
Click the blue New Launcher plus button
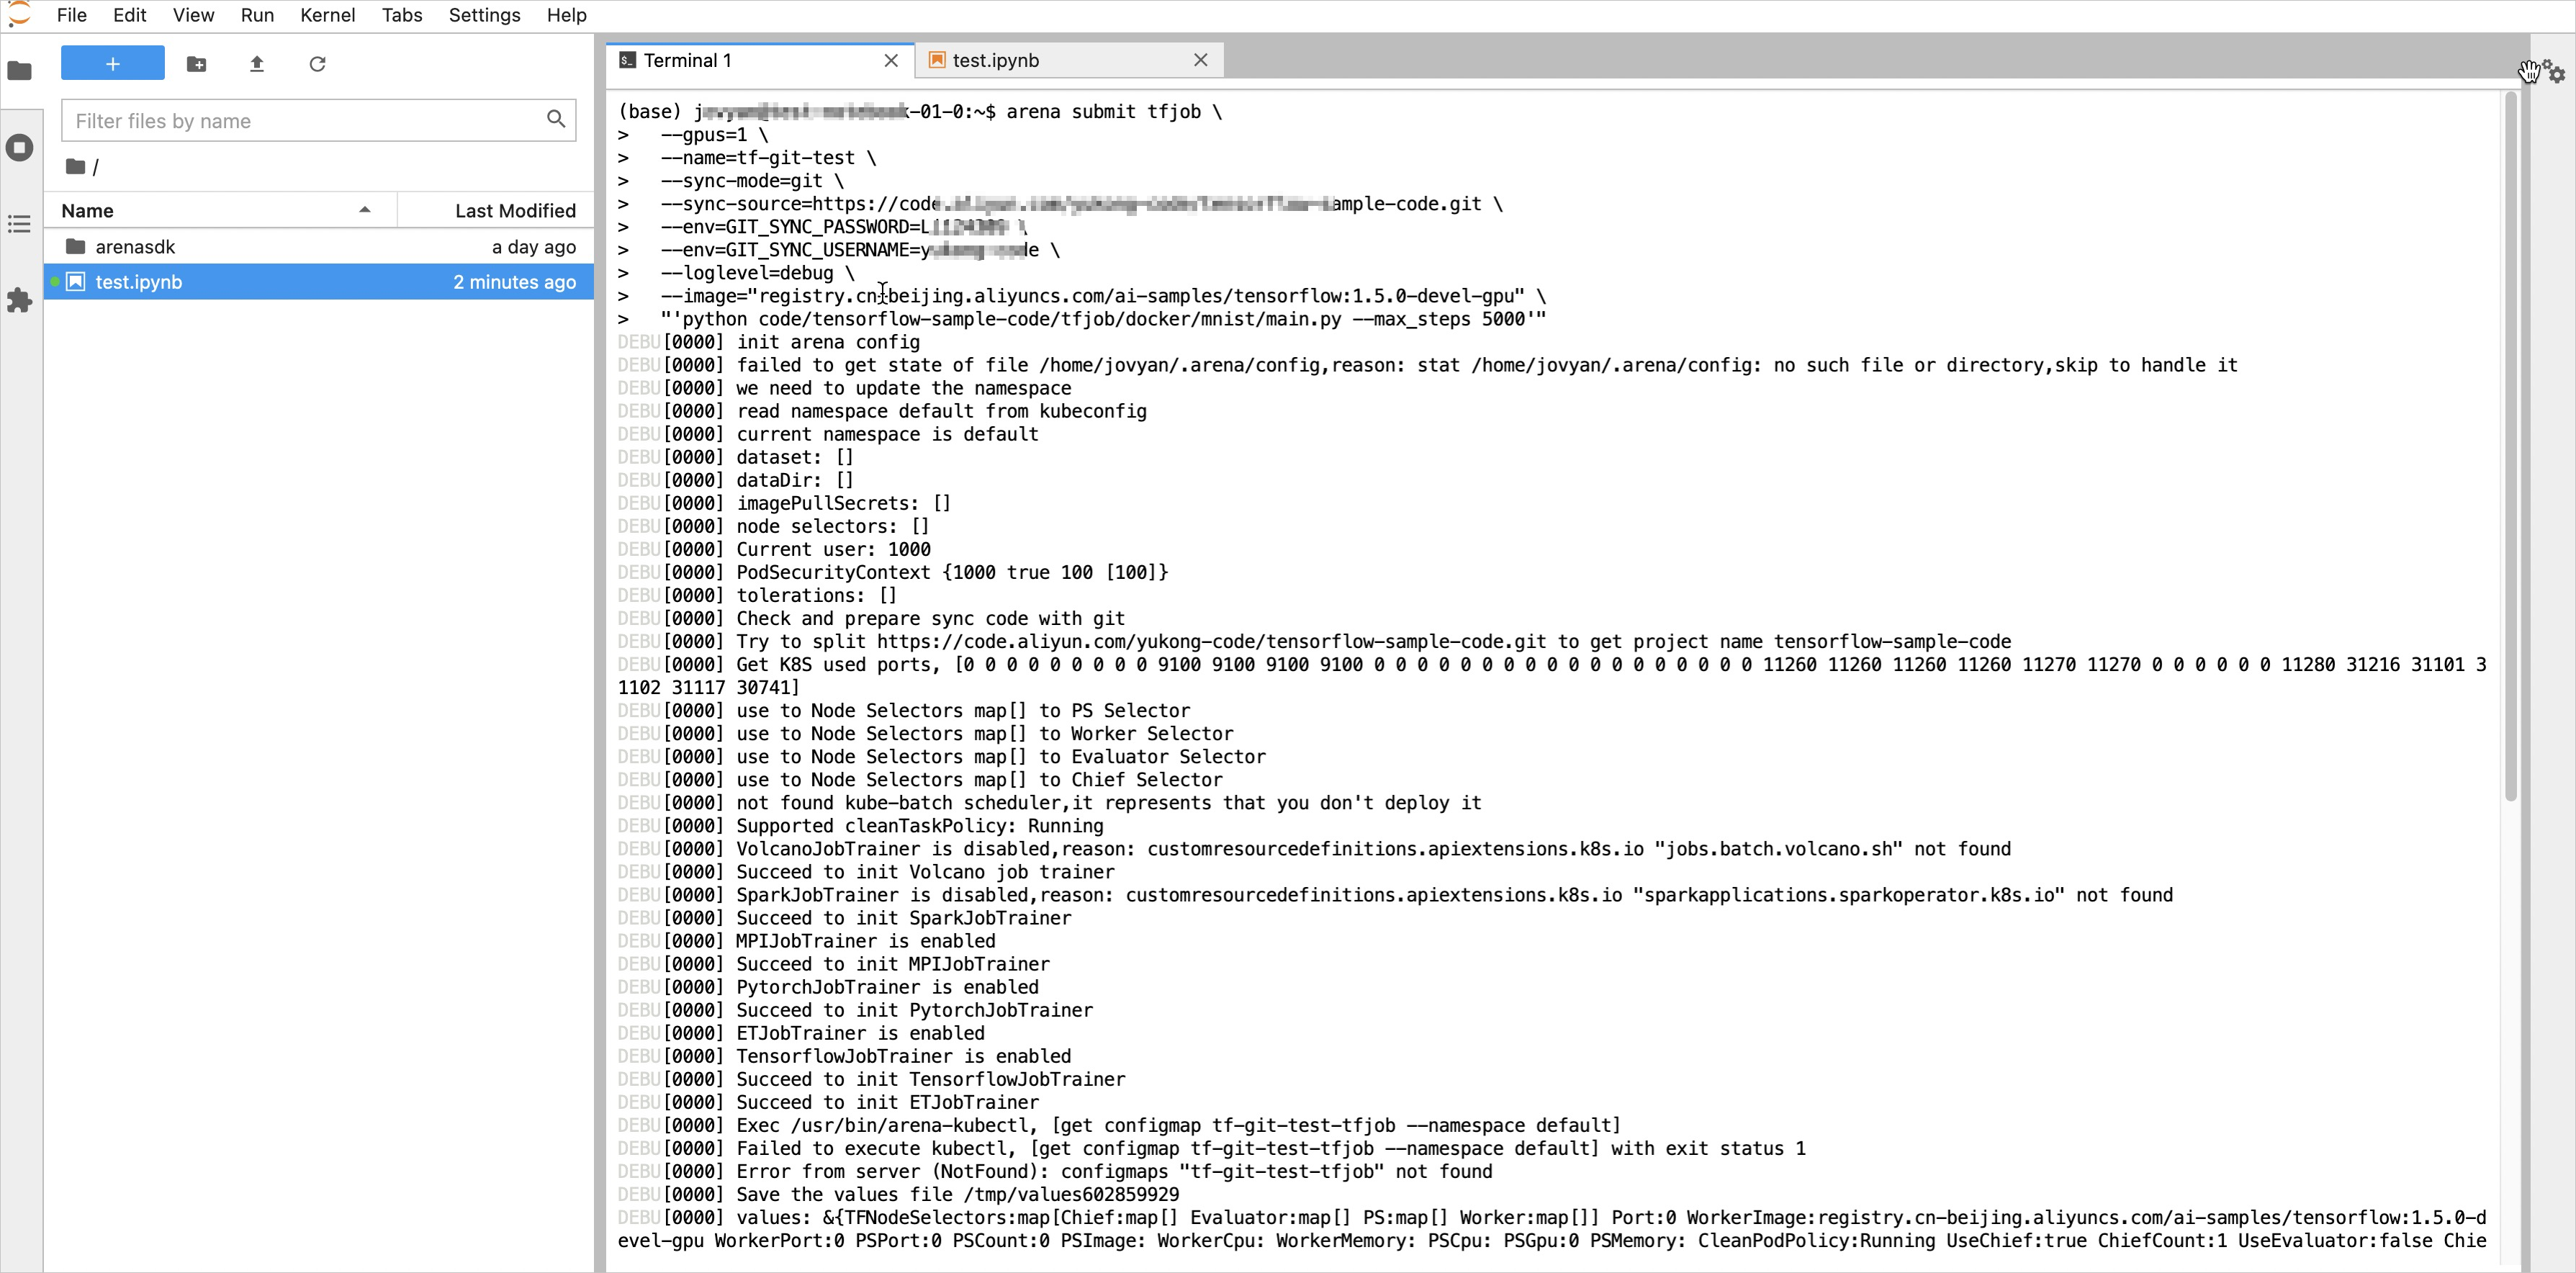point(112,63)
